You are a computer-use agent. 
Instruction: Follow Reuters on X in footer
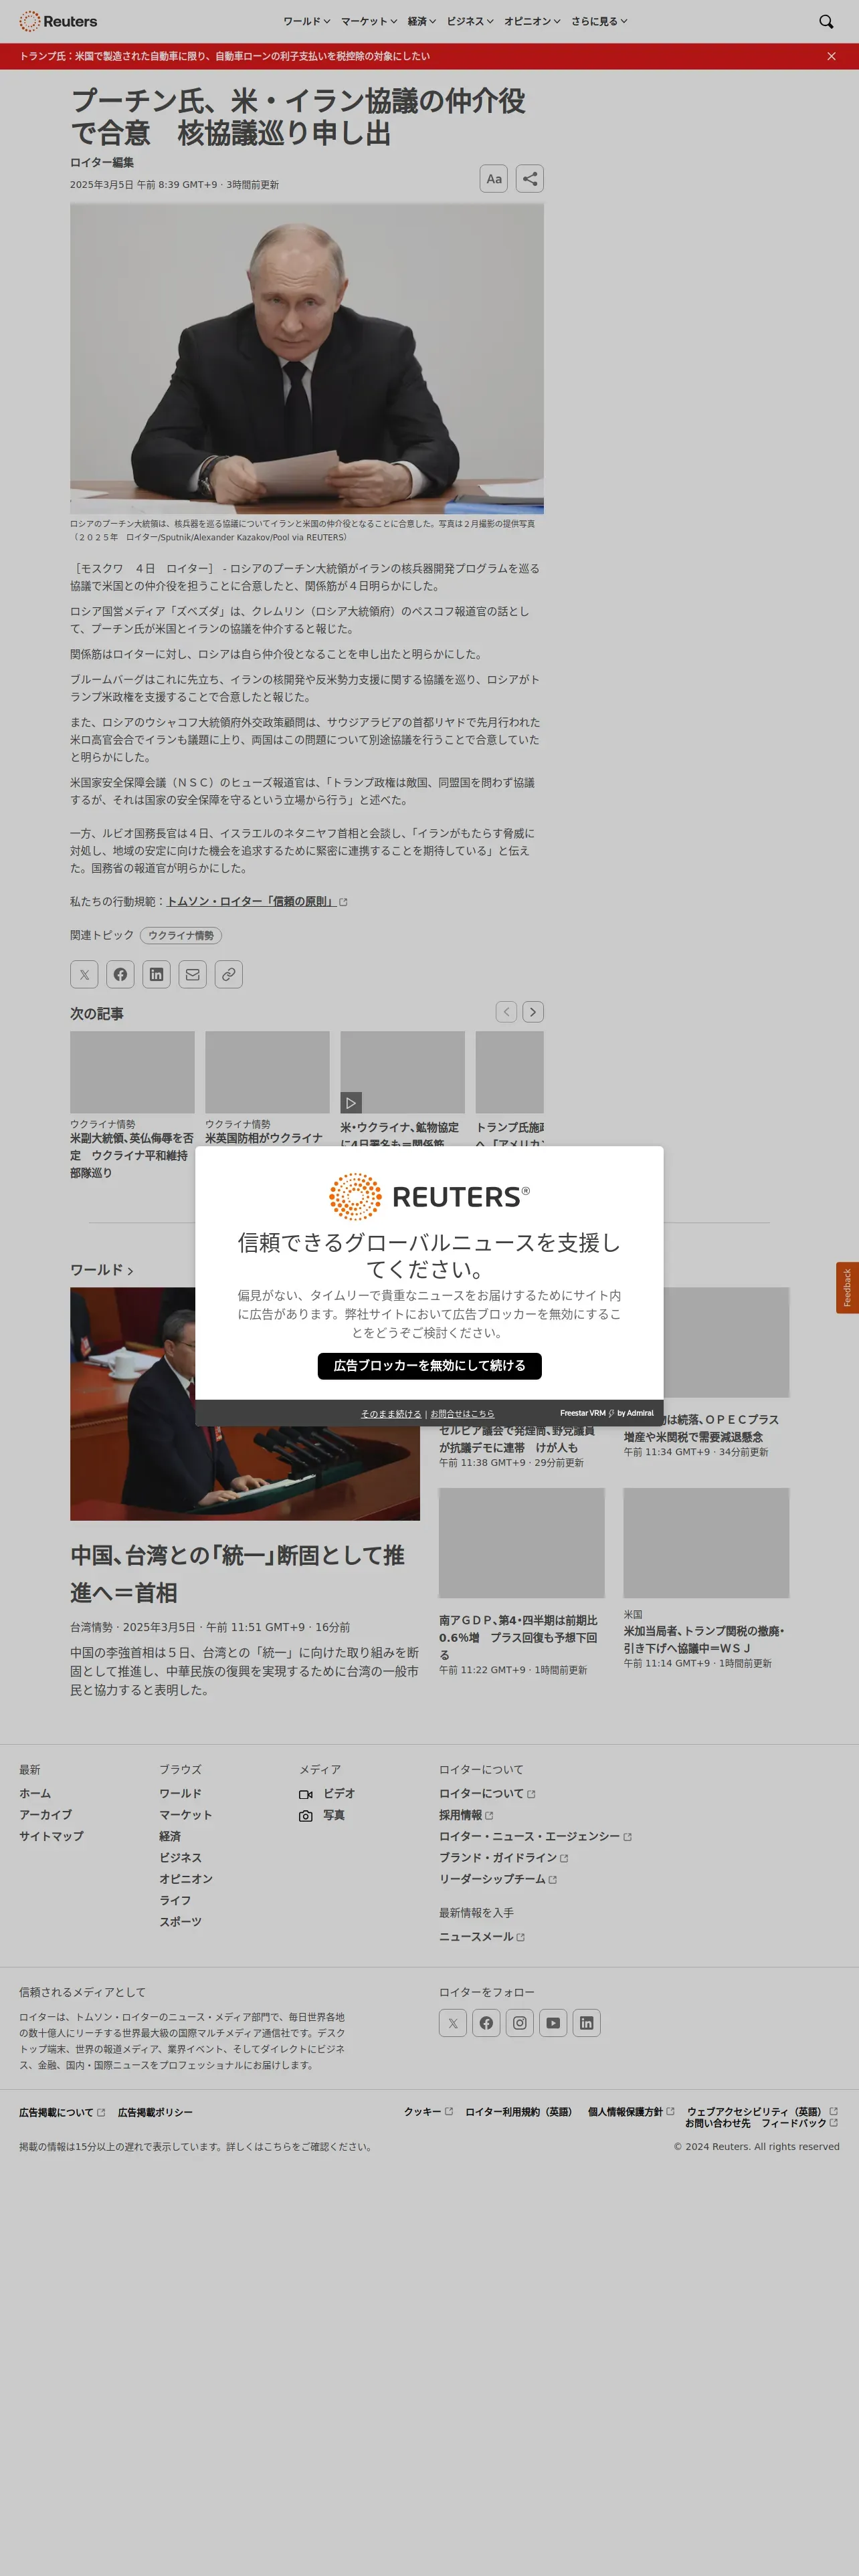(x=453, y=2022)
